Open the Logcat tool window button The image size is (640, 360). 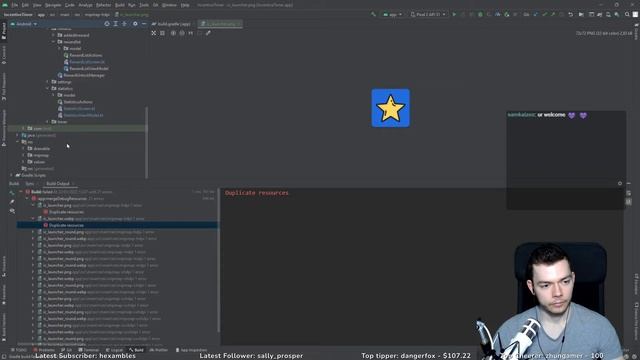pos(114,350)
